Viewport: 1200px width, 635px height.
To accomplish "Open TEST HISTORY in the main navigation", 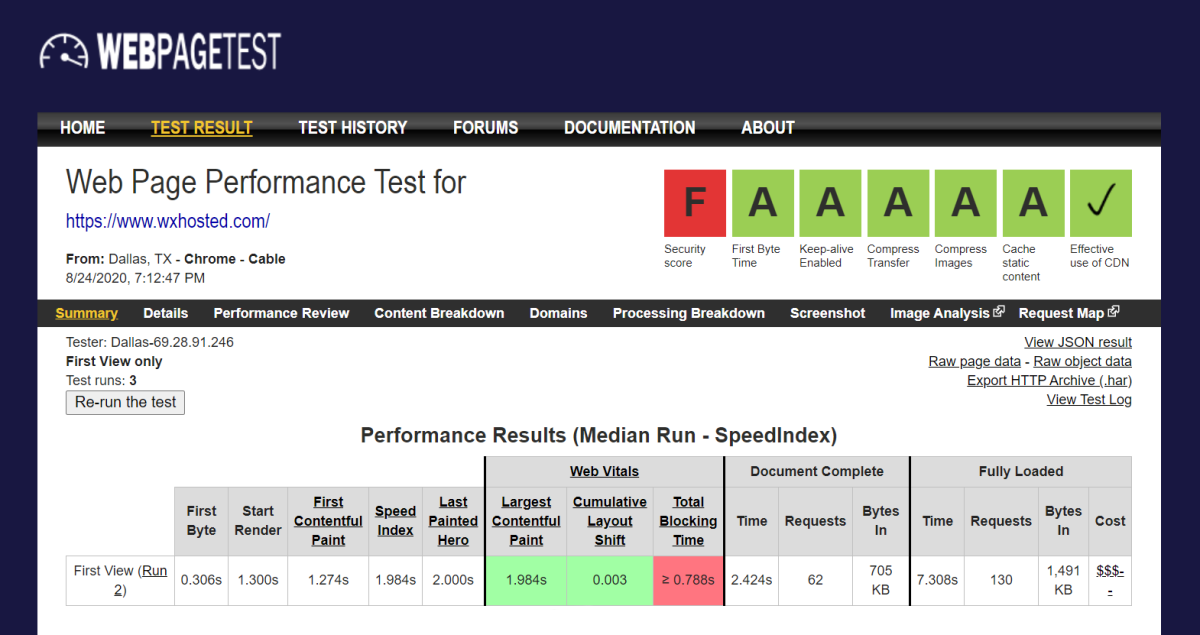I will tap(353, 128).
